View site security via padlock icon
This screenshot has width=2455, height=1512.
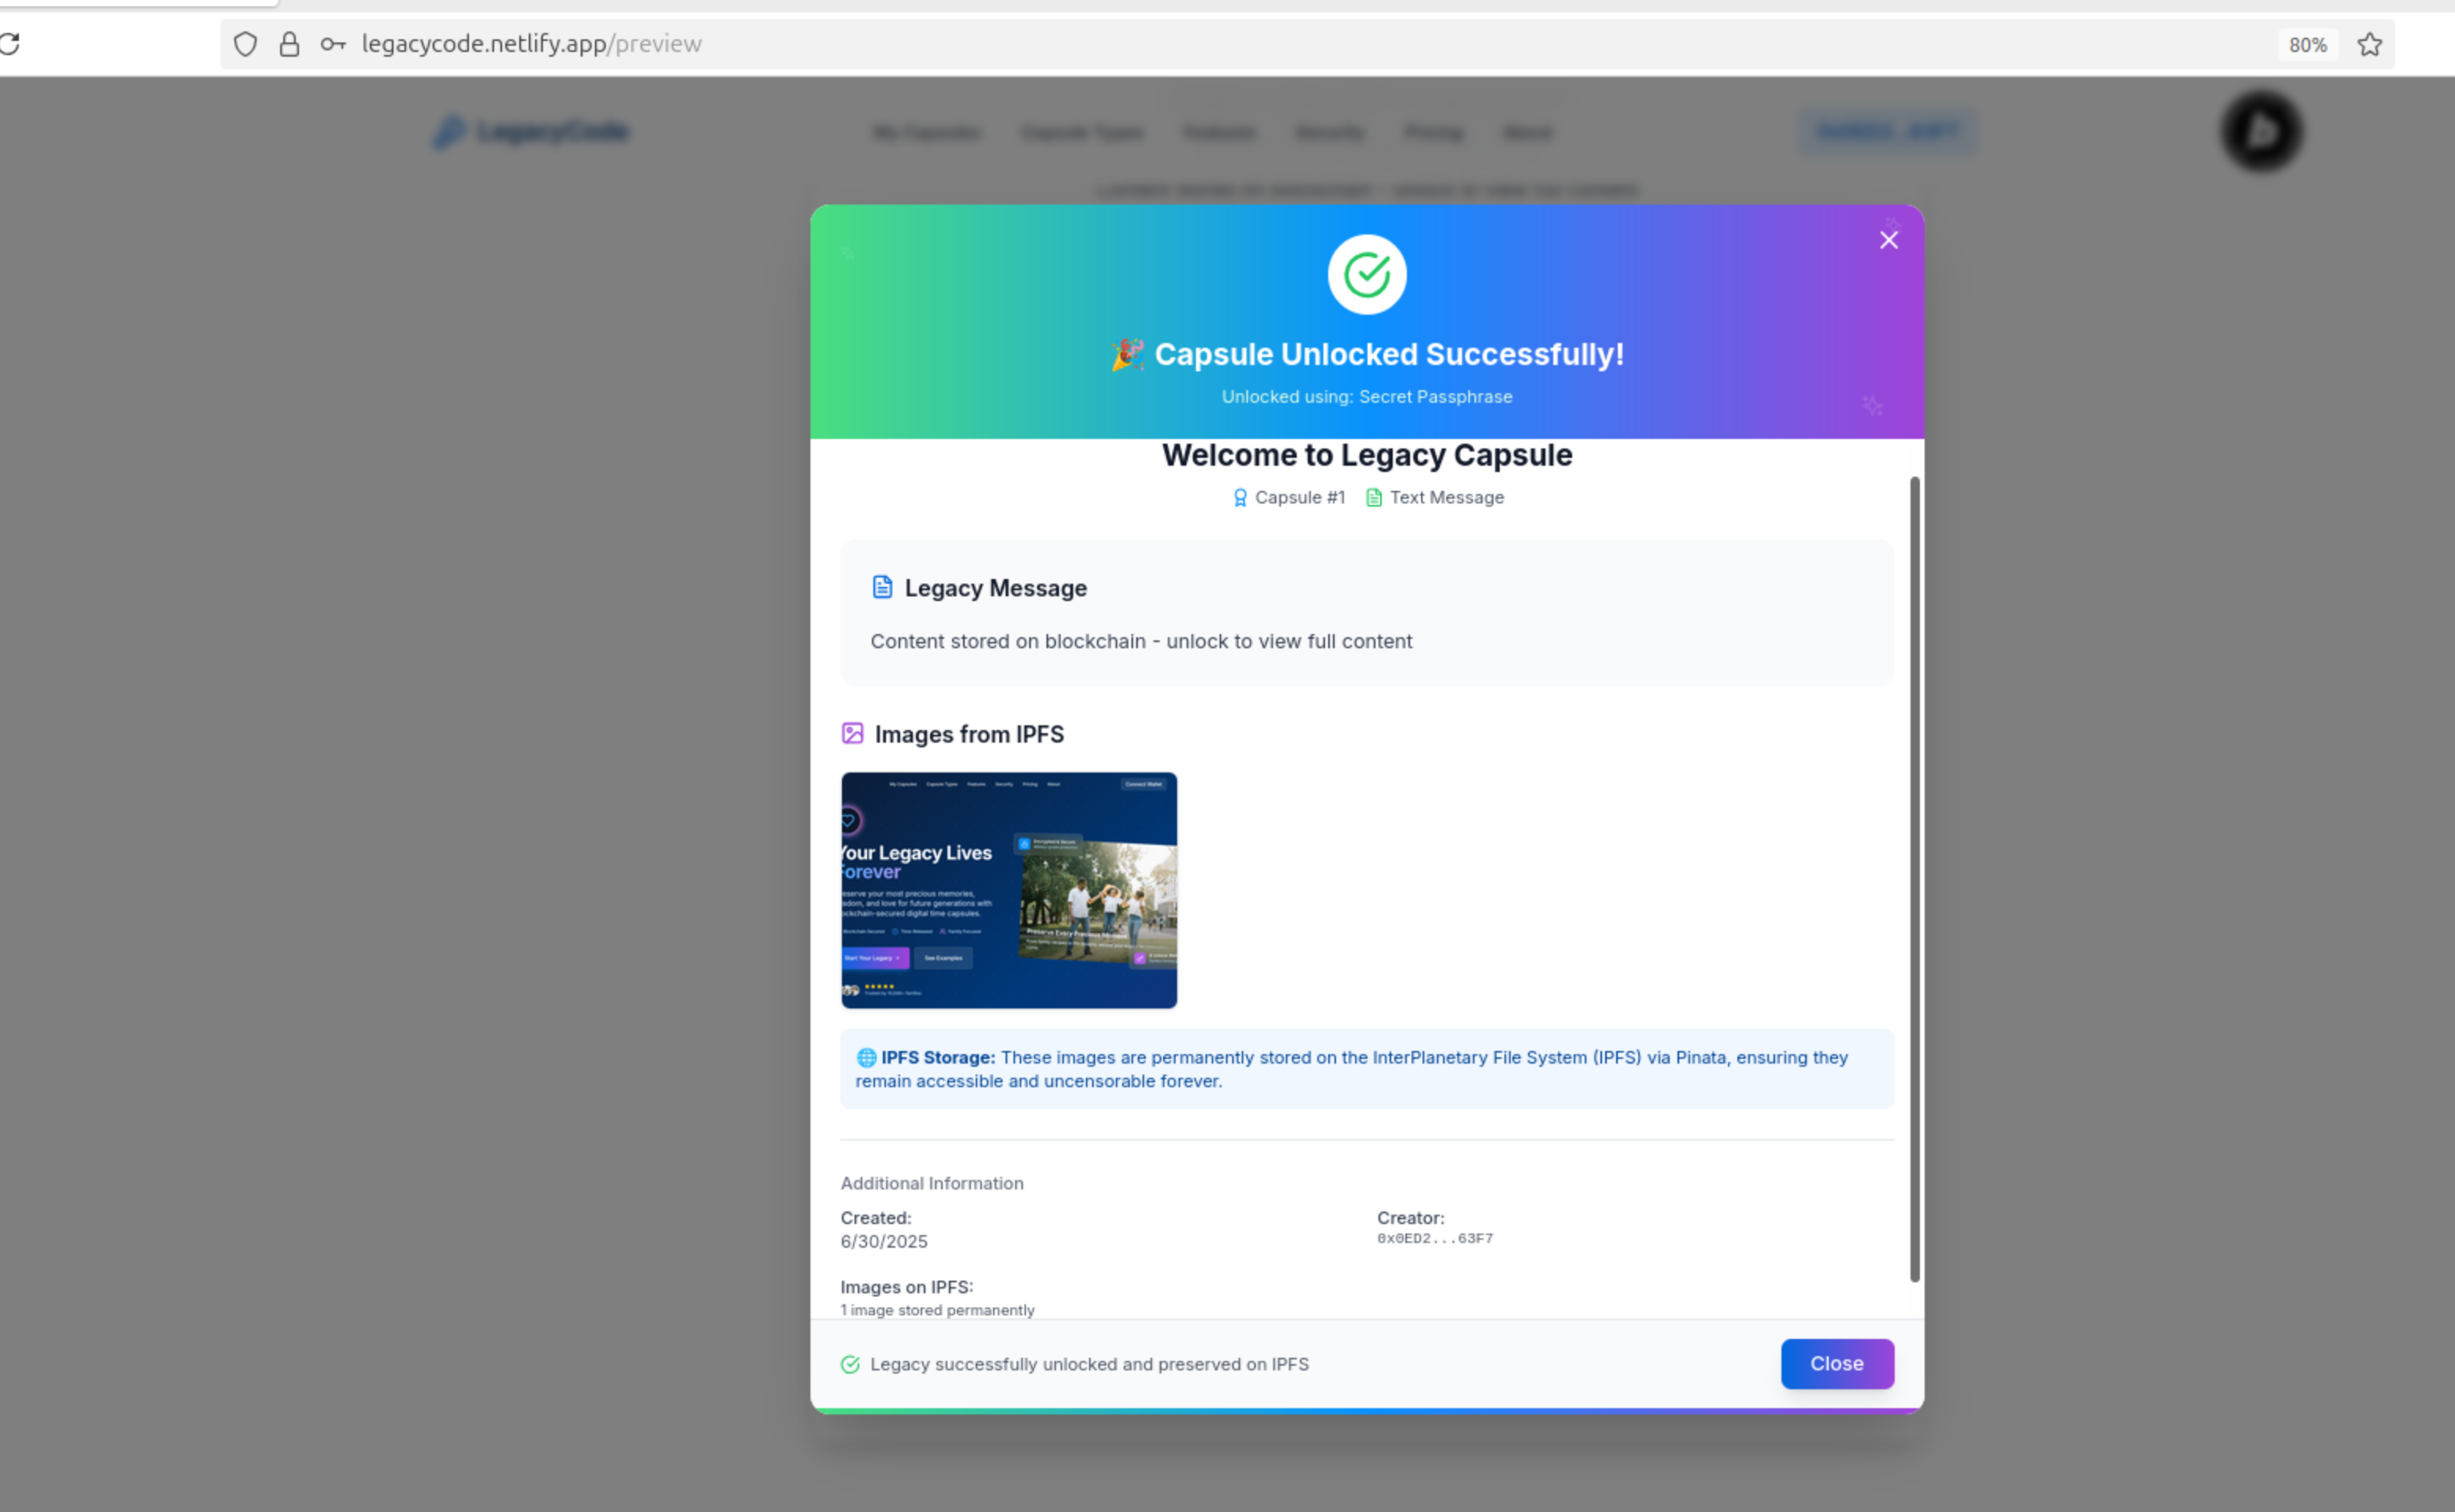(289, 44)
